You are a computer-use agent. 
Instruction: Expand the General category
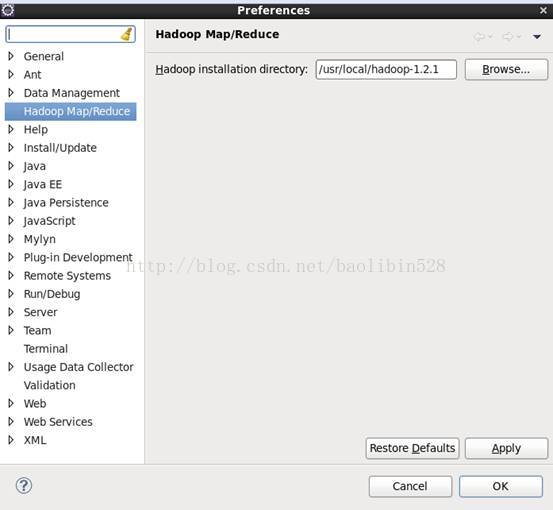pyautogui.click(x=11, y=56)
